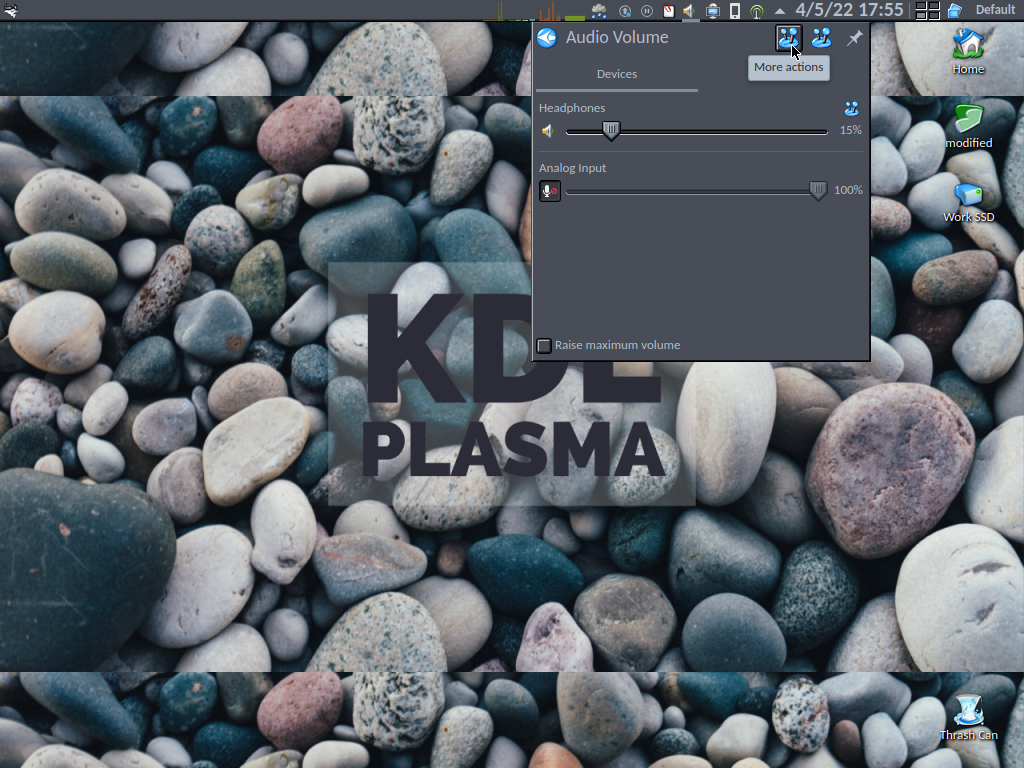Open the More actions menu button

click(x=788, y=38)
